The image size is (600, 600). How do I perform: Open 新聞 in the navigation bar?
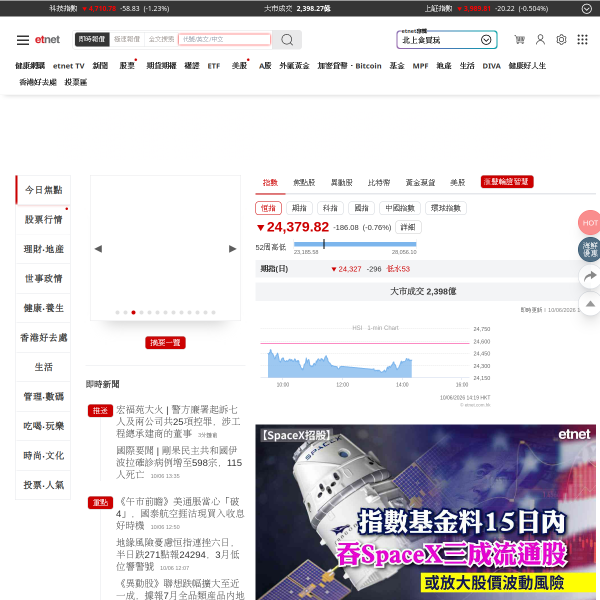[x=100, y=66]
